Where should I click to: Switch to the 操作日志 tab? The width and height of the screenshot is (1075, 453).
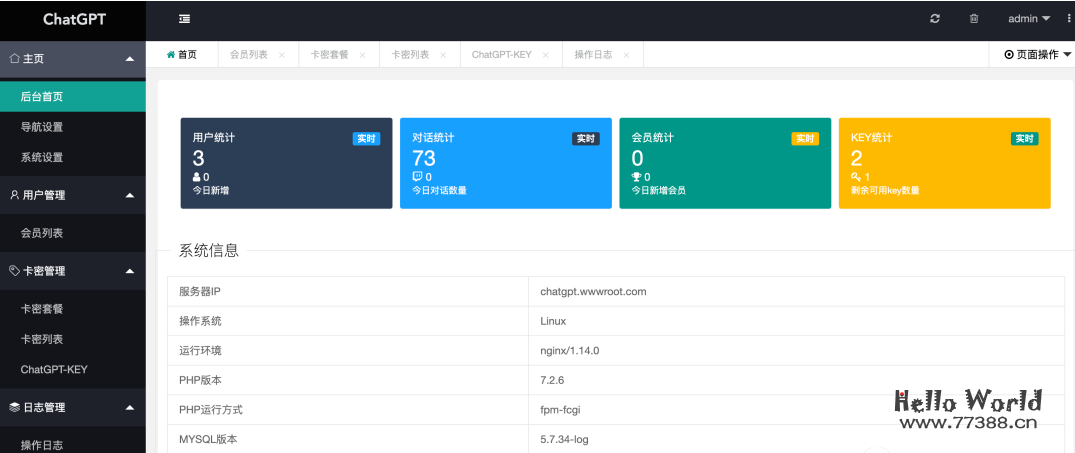[x=593, y=55]
